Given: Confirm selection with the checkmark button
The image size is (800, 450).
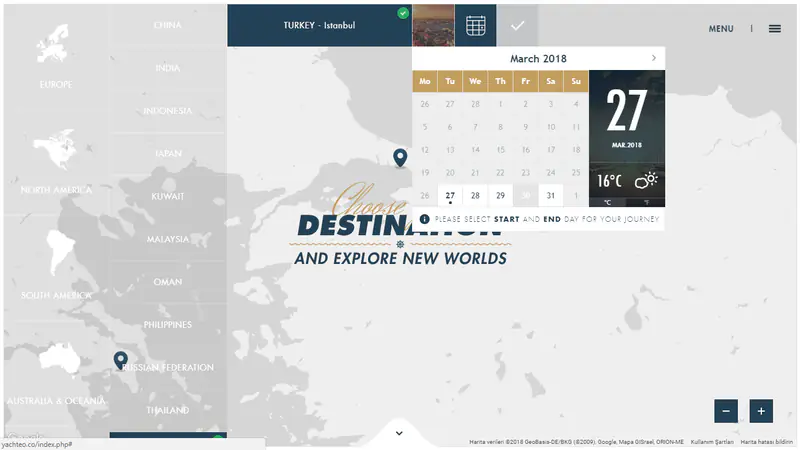Looking at the screenshot, I should 517,26.
